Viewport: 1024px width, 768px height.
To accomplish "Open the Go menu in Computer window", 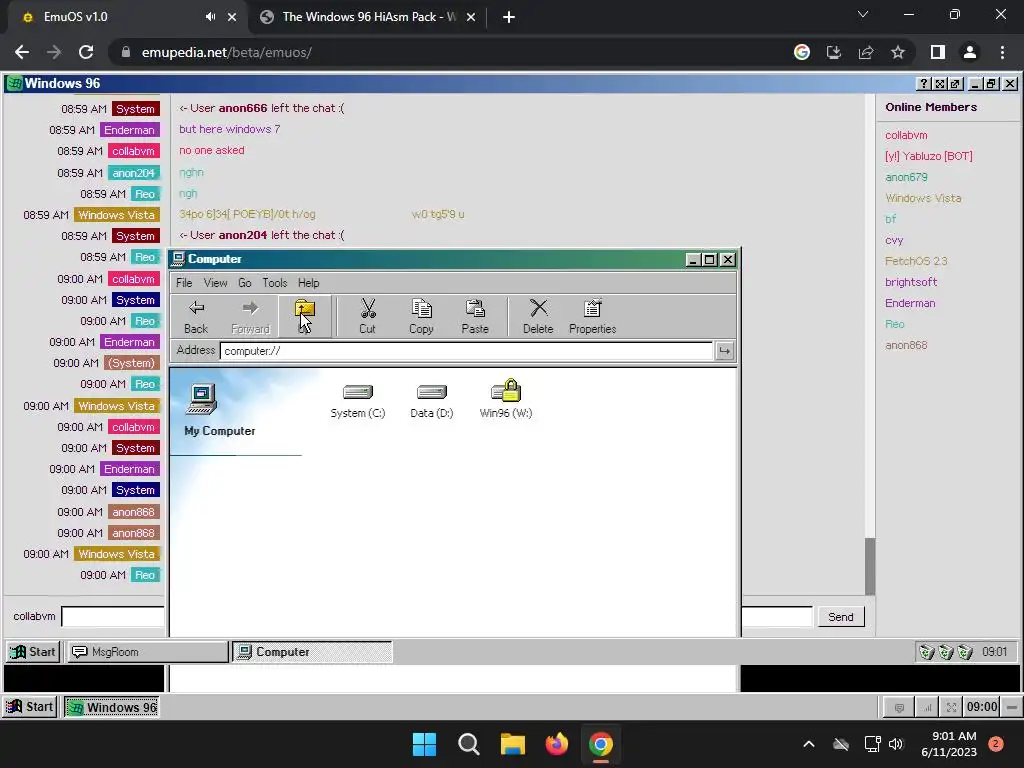I will pyautogui.click(x=245, y=283).
